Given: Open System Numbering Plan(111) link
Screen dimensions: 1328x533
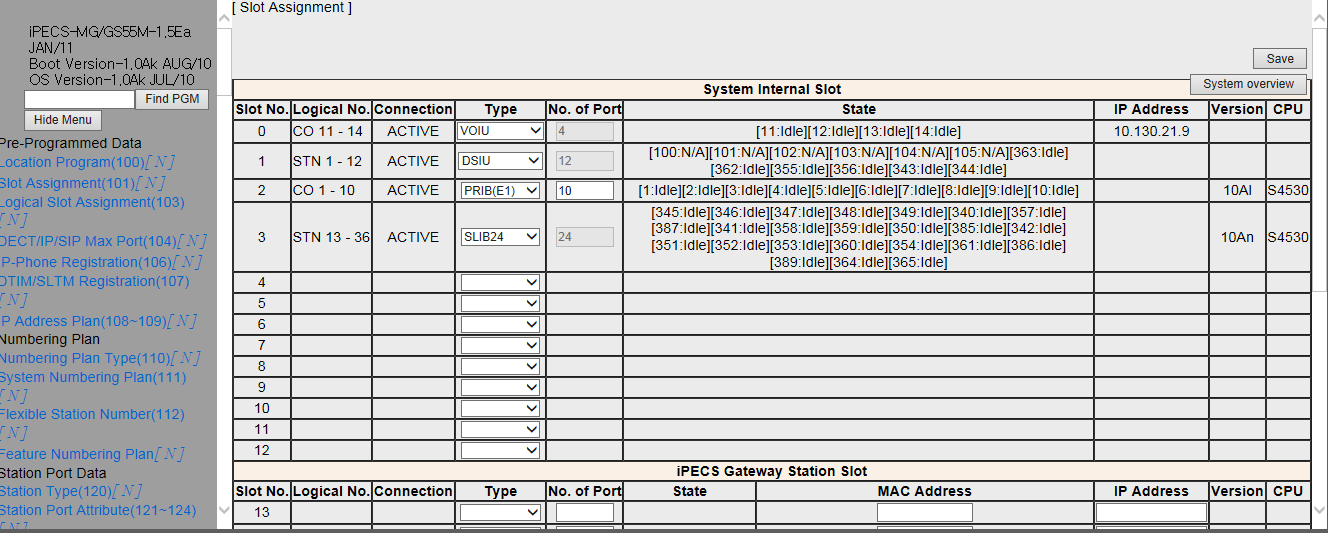Looking at the screenshot, I should (93, 377).
